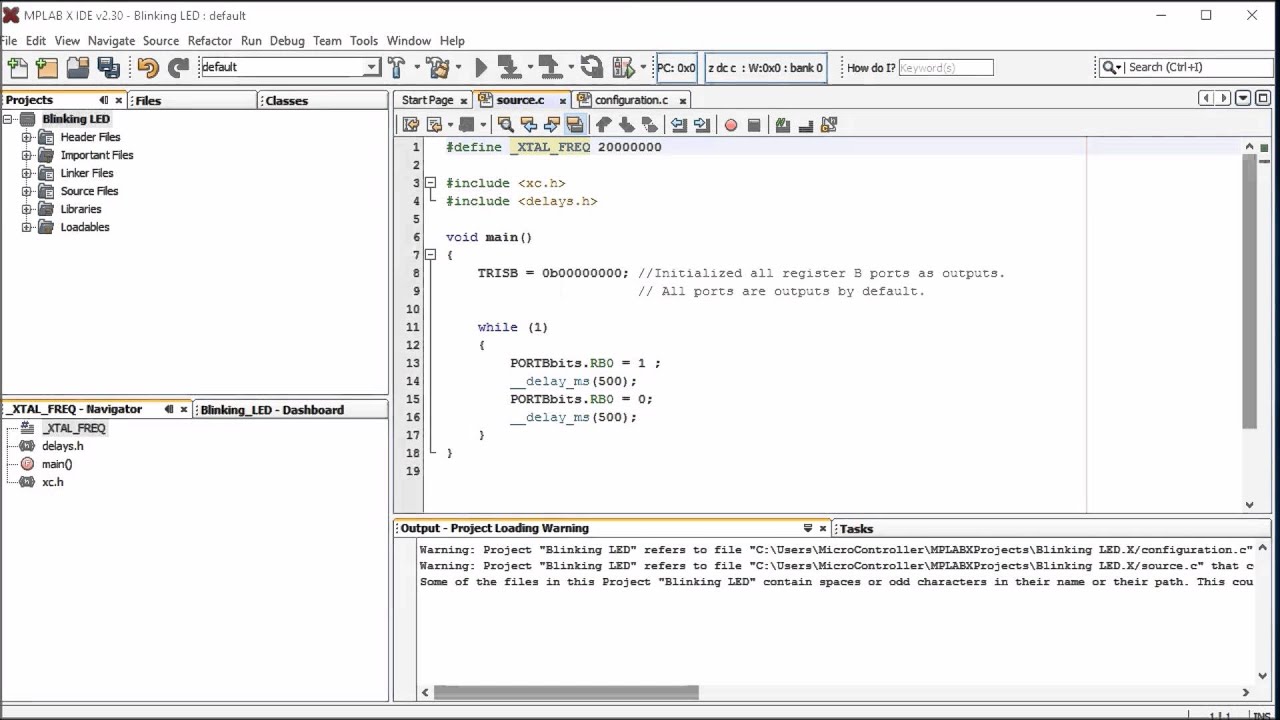Screen dimensions: 1280x720
Task: Open the Window menu
Action: click(x=409, y=41)
